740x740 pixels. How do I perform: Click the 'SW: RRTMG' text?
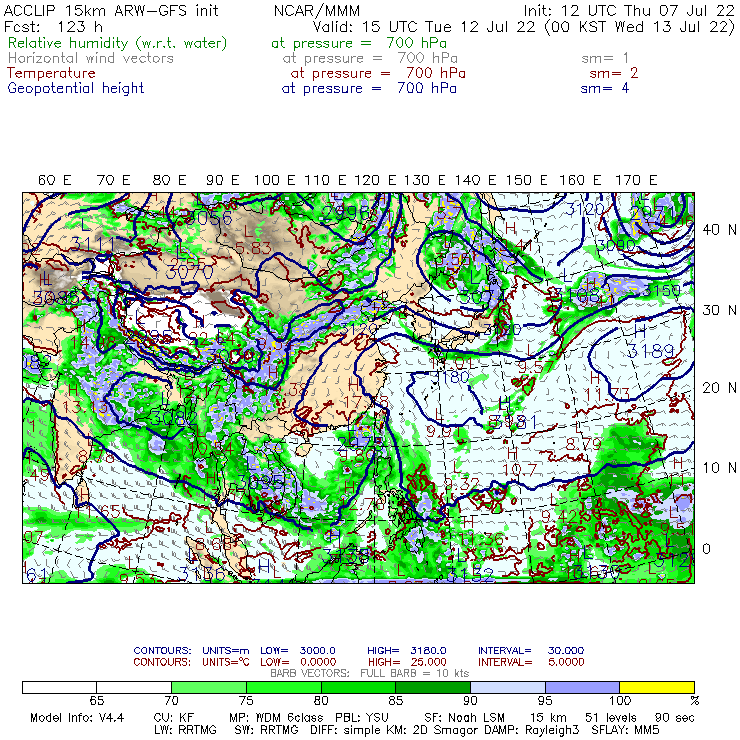click(x=267, y=730)
